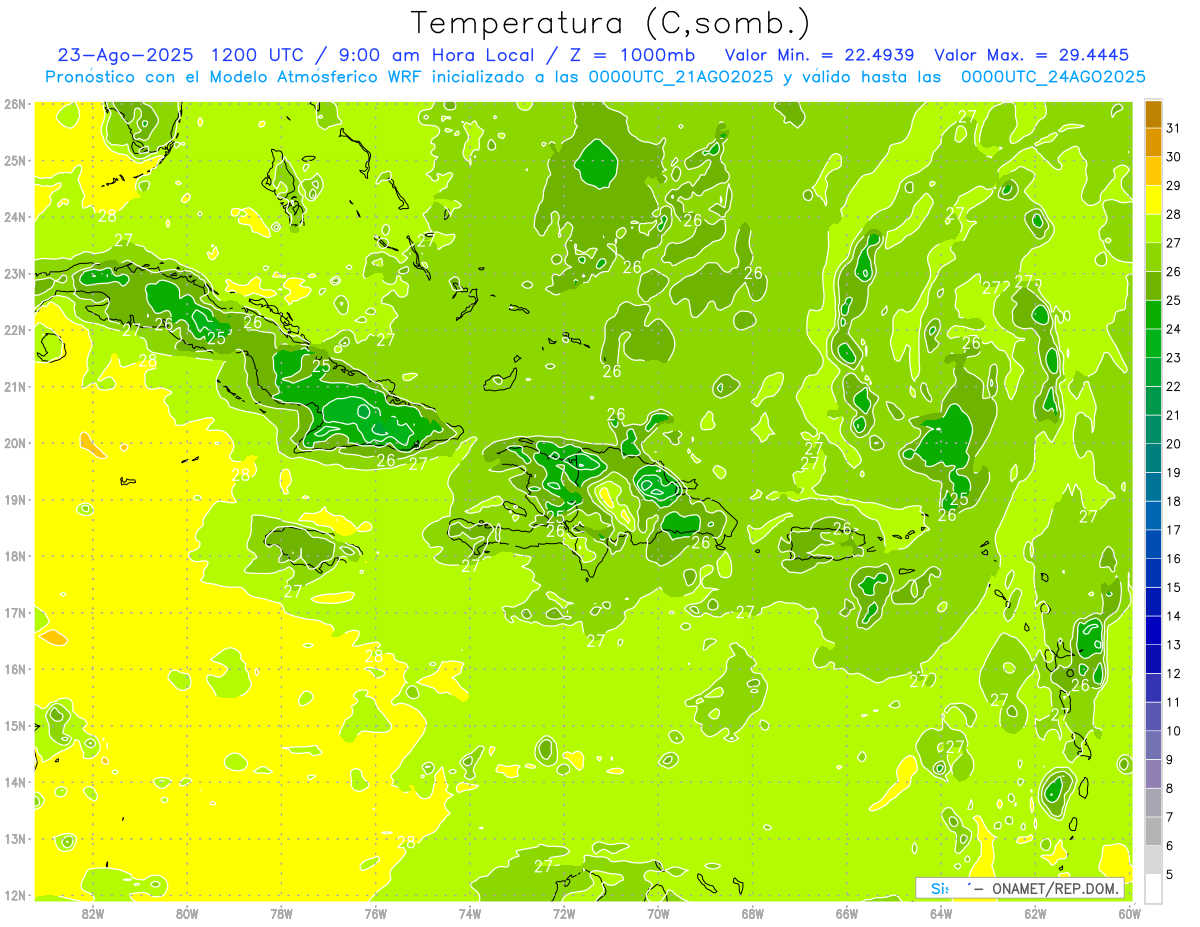
Task: Click "0000UTC_24AGO2025" valid-until time text
Action: click(1053, 77)
